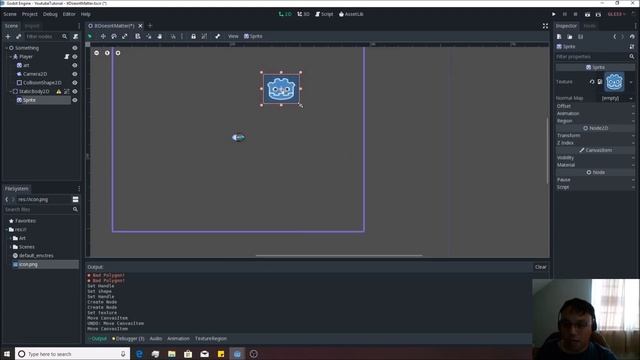The width and height of the screenshot is (640, 360).
Task: Zoom out with the viewport minus button
Action: (x=97, y=53)
